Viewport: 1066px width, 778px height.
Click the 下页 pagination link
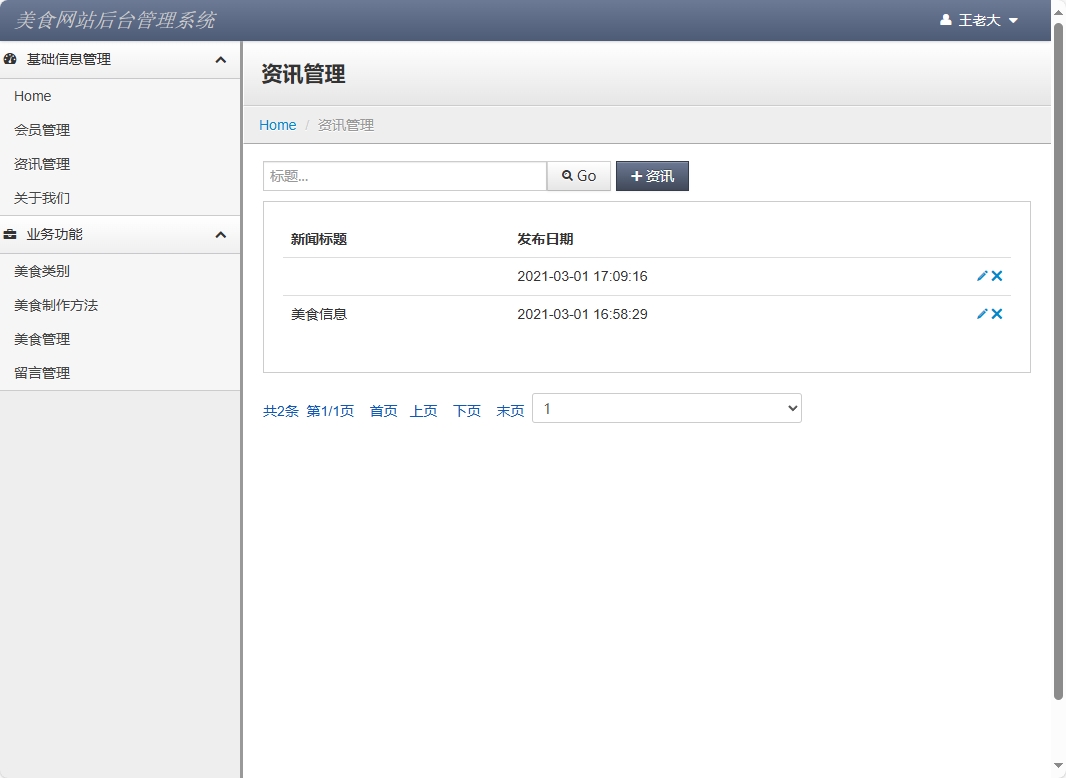coord(466,410)
